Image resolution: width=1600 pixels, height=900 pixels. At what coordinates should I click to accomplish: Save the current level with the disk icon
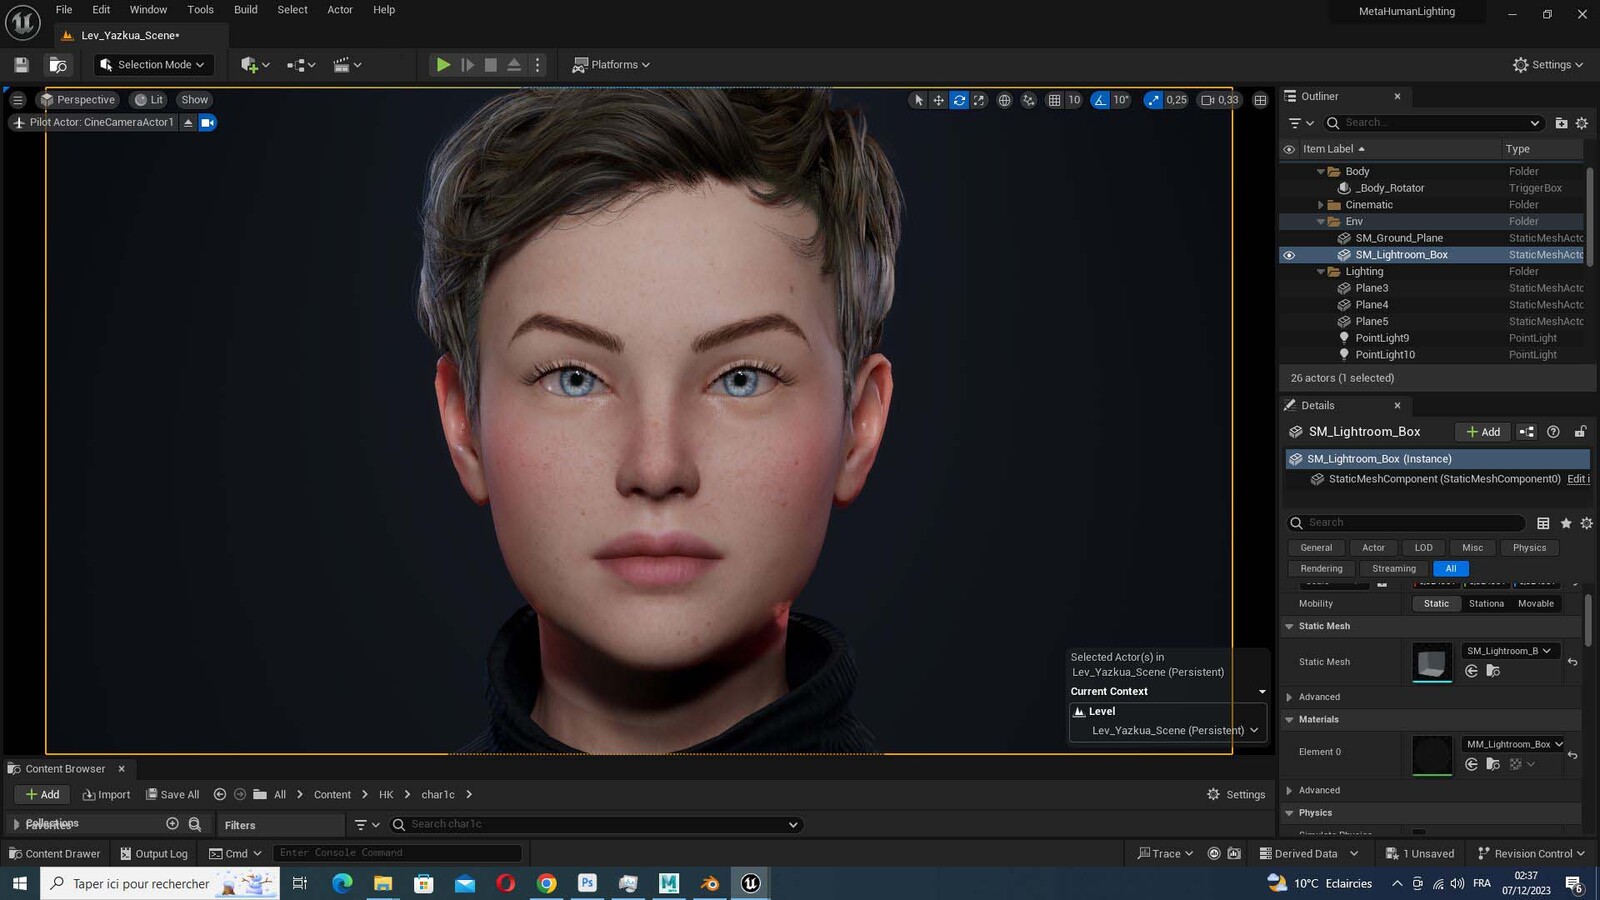pyautogui.click(x=21, y=65)
